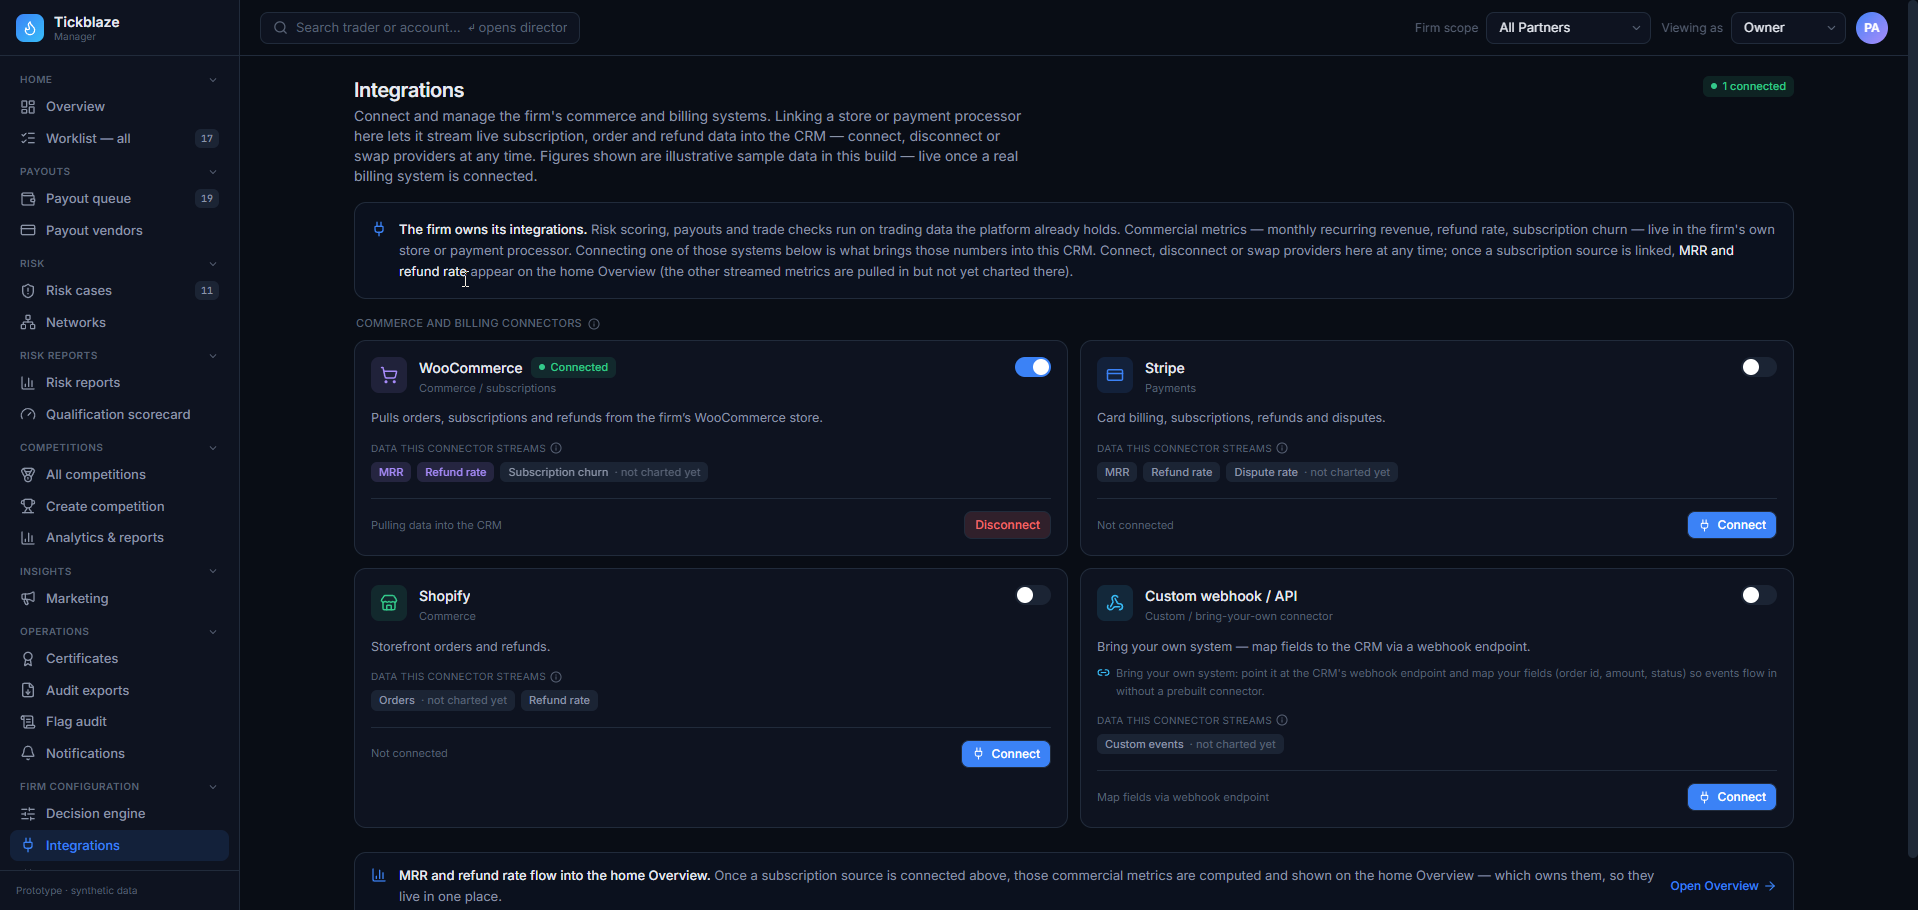The height and width of the screenshot is (910, 1918).
Task: Click the Decision engine sliders icon
Action: coord(28,814)
